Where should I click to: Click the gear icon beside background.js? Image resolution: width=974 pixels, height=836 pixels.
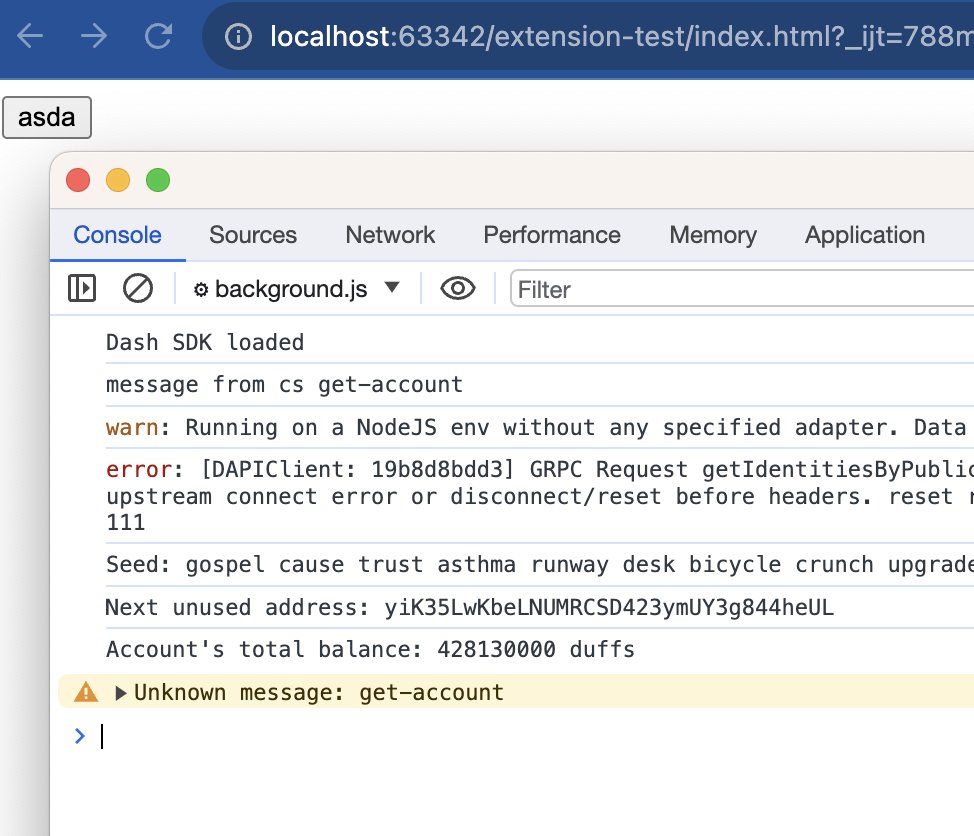(x=201, y=289)
